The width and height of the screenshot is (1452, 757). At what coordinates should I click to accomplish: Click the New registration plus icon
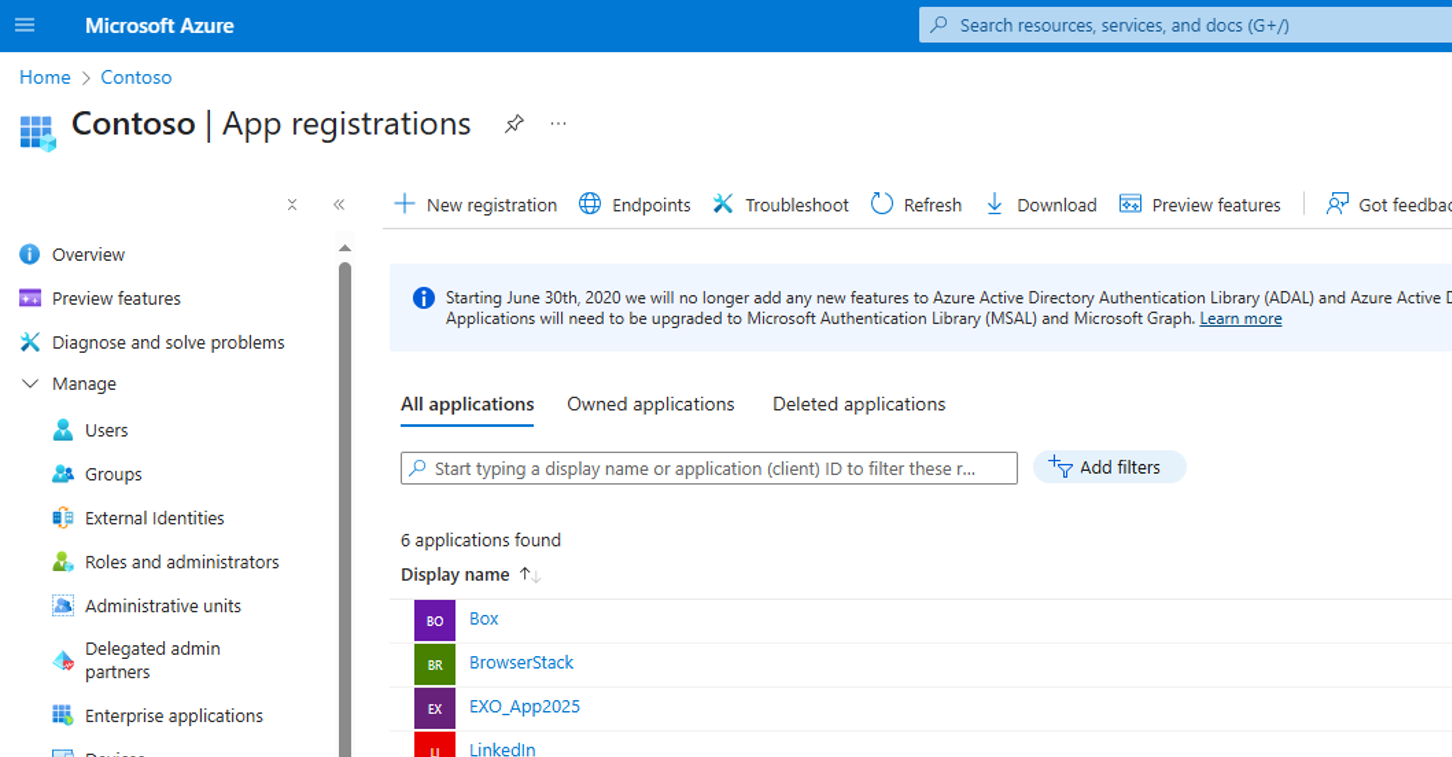point(404,204)
